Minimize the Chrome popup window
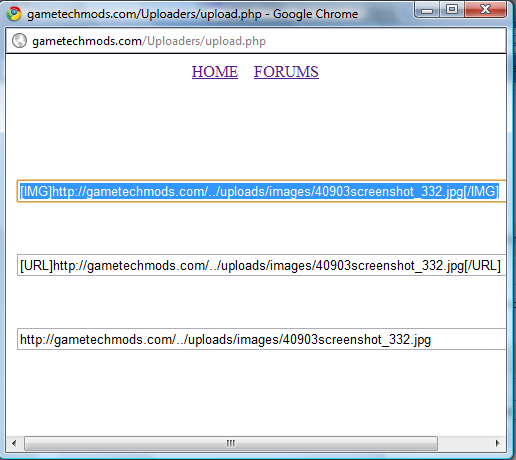The width and height of the screenshot is (516, 460). tap(427, 10)
